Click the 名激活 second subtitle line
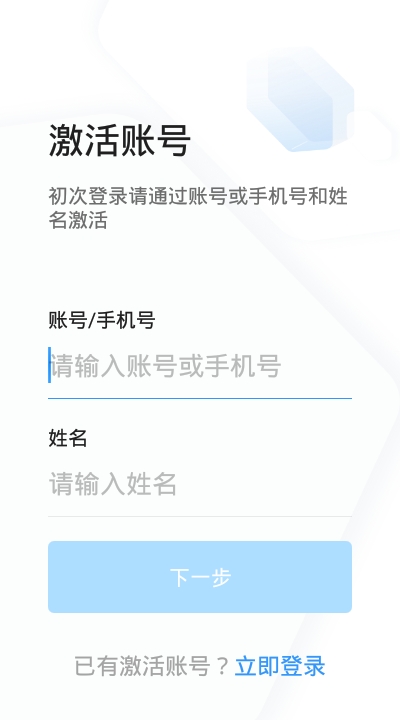 78,220
